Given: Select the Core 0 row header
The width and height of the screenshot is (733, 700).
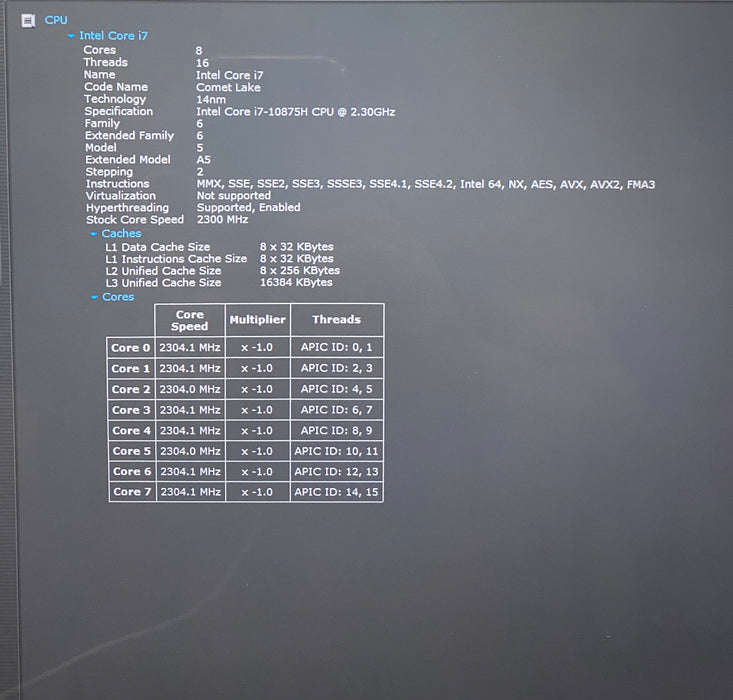Looking at the screenshot, I should click(x=130, y=347).
